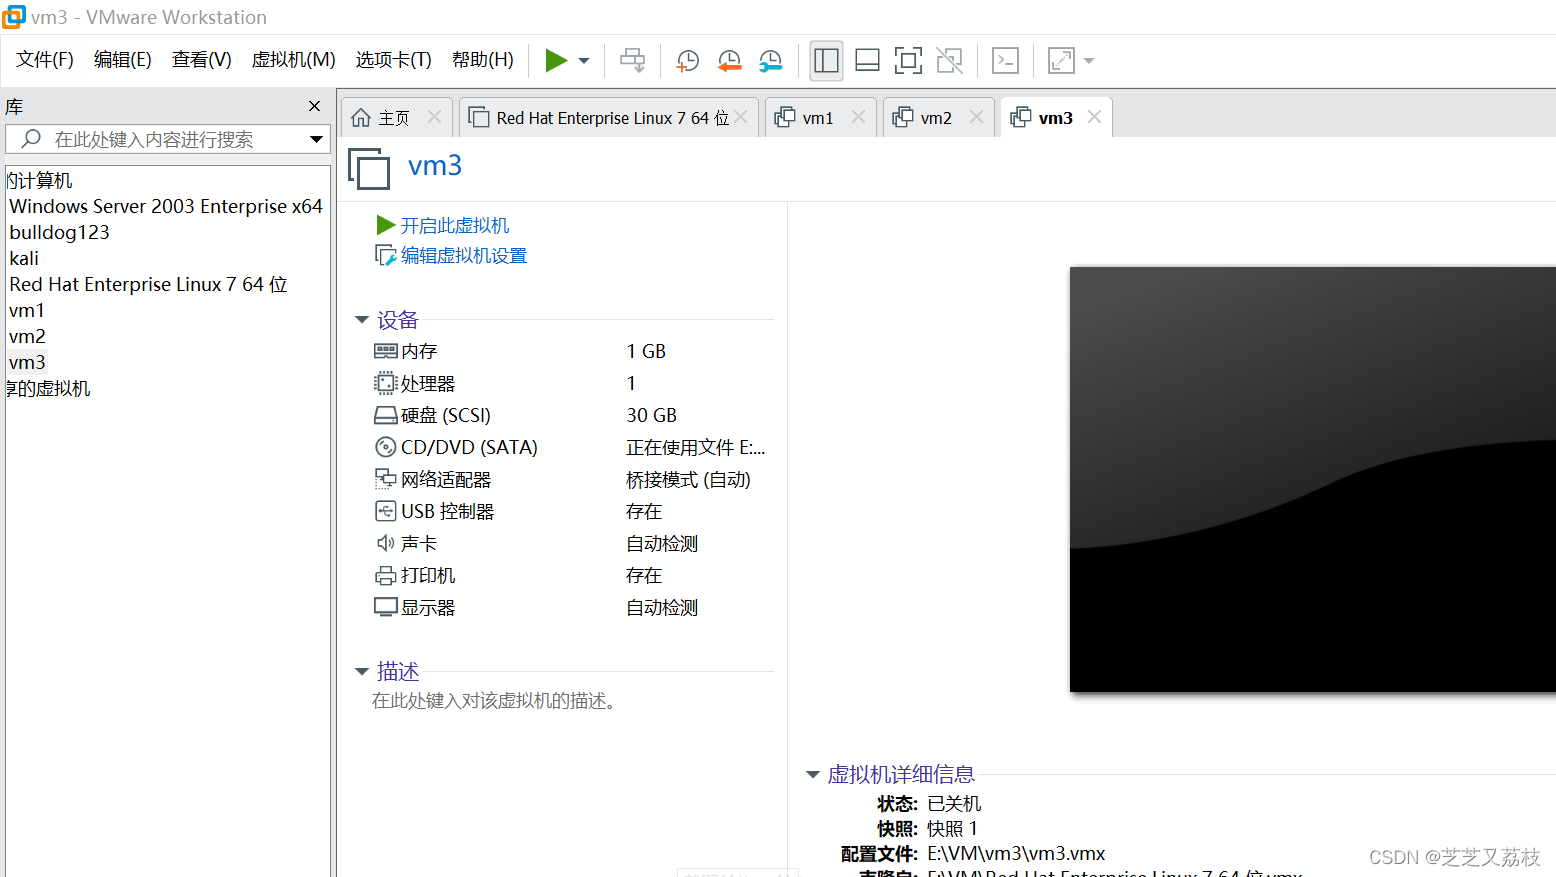Click the 已关机 status value
The width and height of the screenshot is (1556, 877).
(954, 803)
